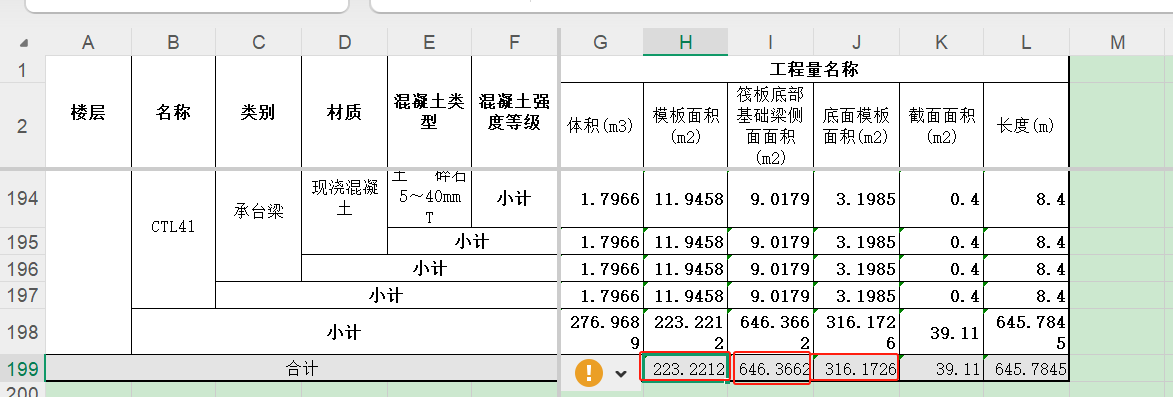Click the 楼层 header cell
The image size is (1173, 397).
click(88, 112)
